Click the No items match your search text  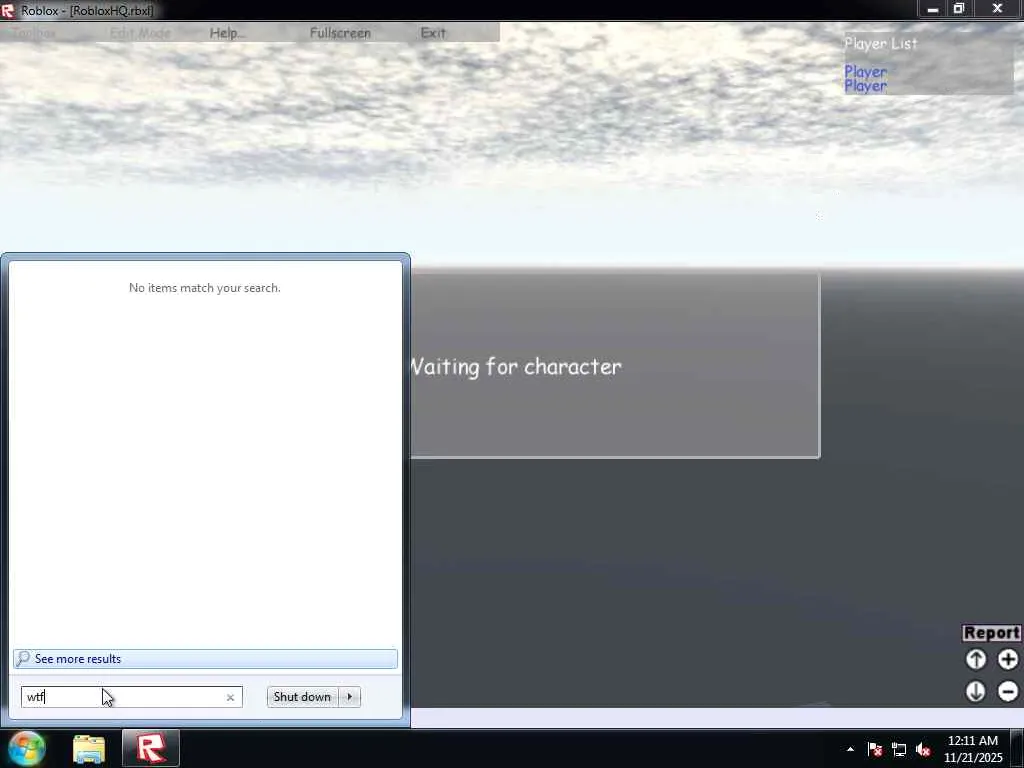[204, 288]
